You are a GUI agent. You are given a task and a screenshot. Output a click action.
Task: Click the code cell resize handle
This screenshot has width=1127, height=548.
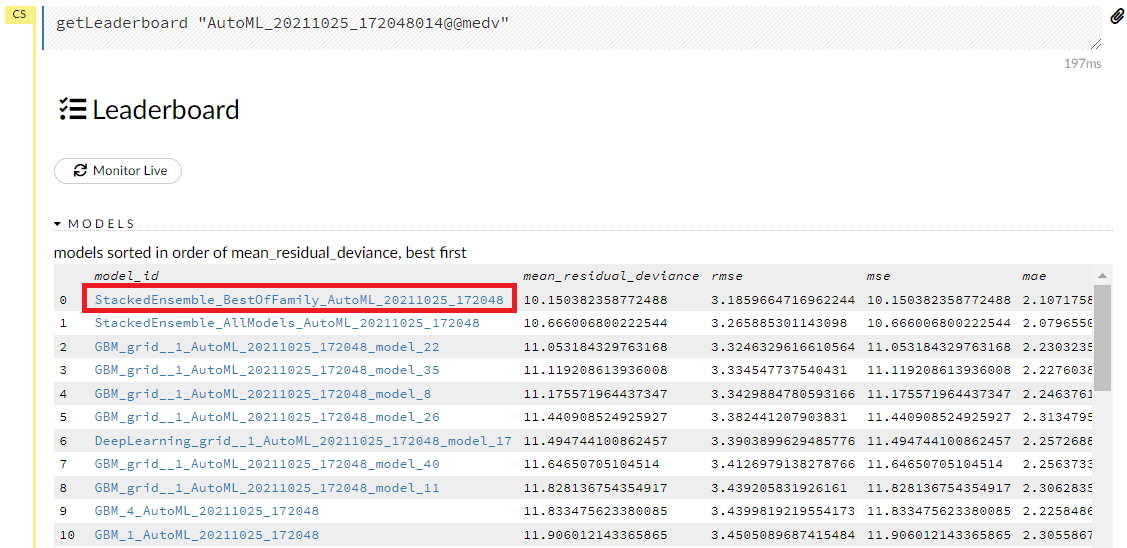pos(1096,44)
